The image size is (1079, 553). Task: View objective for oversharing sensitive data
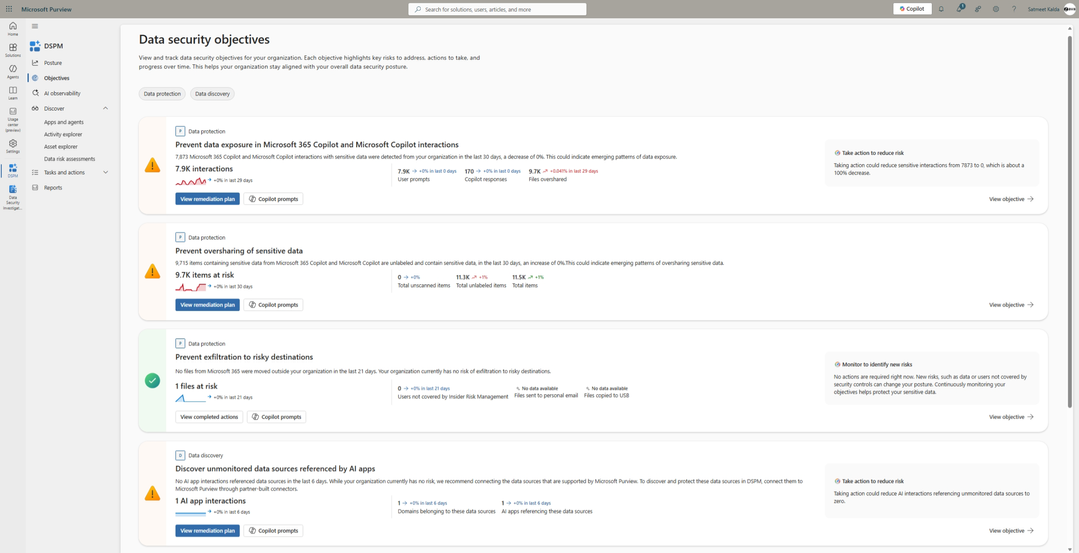(x=1011, y=305)
